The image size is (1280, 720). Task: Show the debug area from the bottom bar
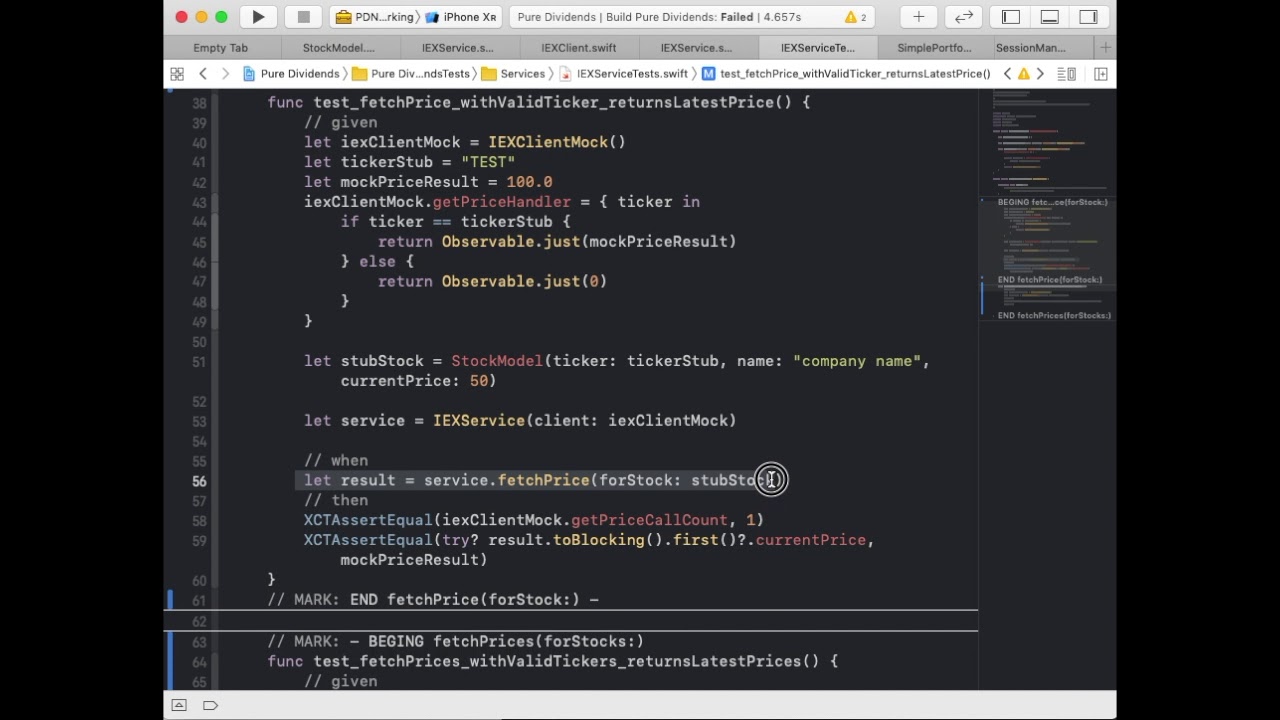[x=179, y=705]
